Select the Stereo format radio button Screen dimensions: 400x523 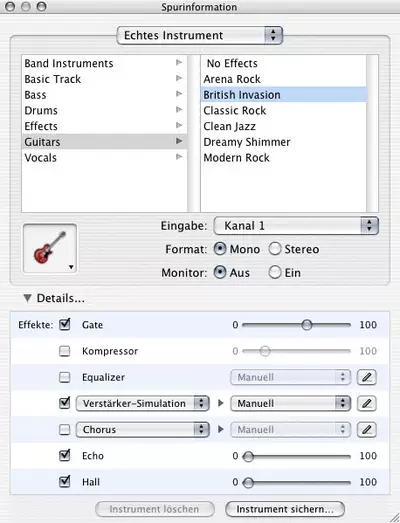(x=275, y=249)
